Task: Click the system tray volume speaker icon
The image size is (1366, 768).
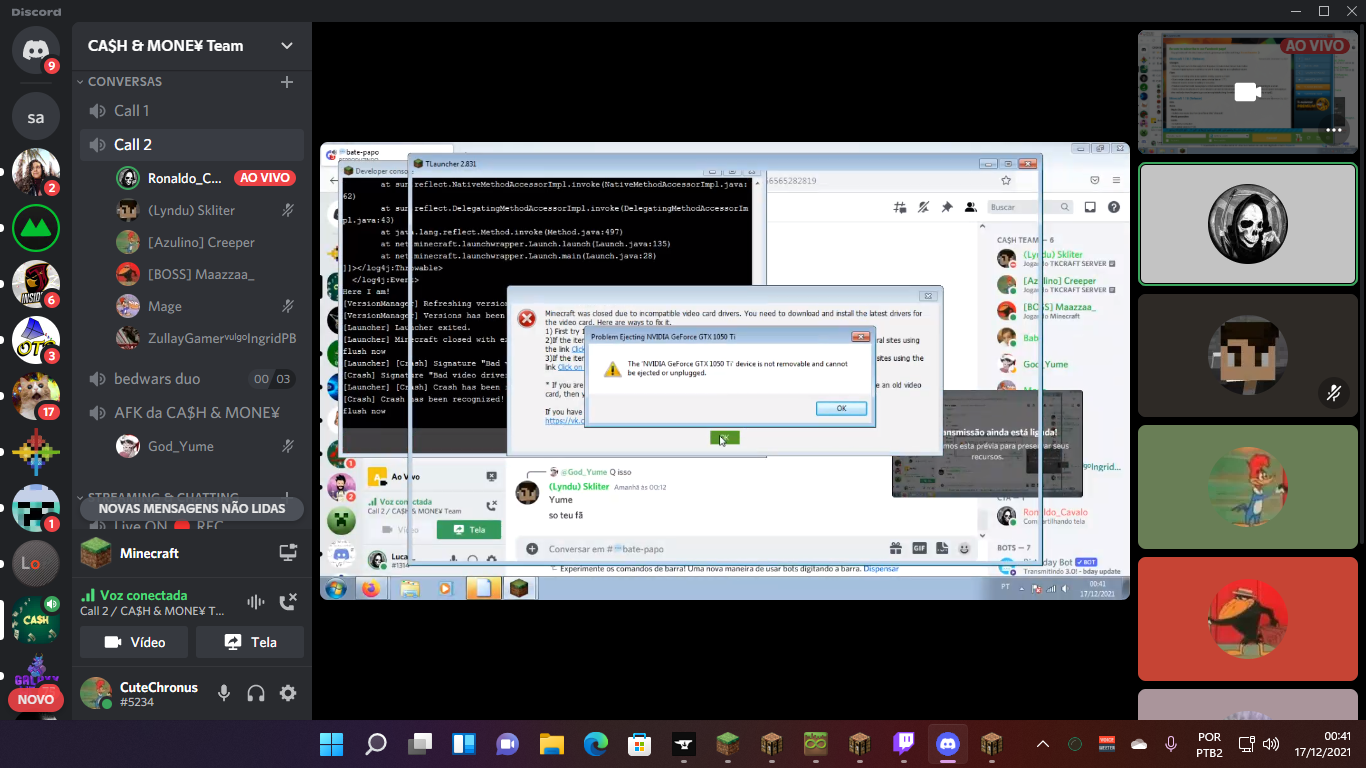Action: pos(1271,744)
